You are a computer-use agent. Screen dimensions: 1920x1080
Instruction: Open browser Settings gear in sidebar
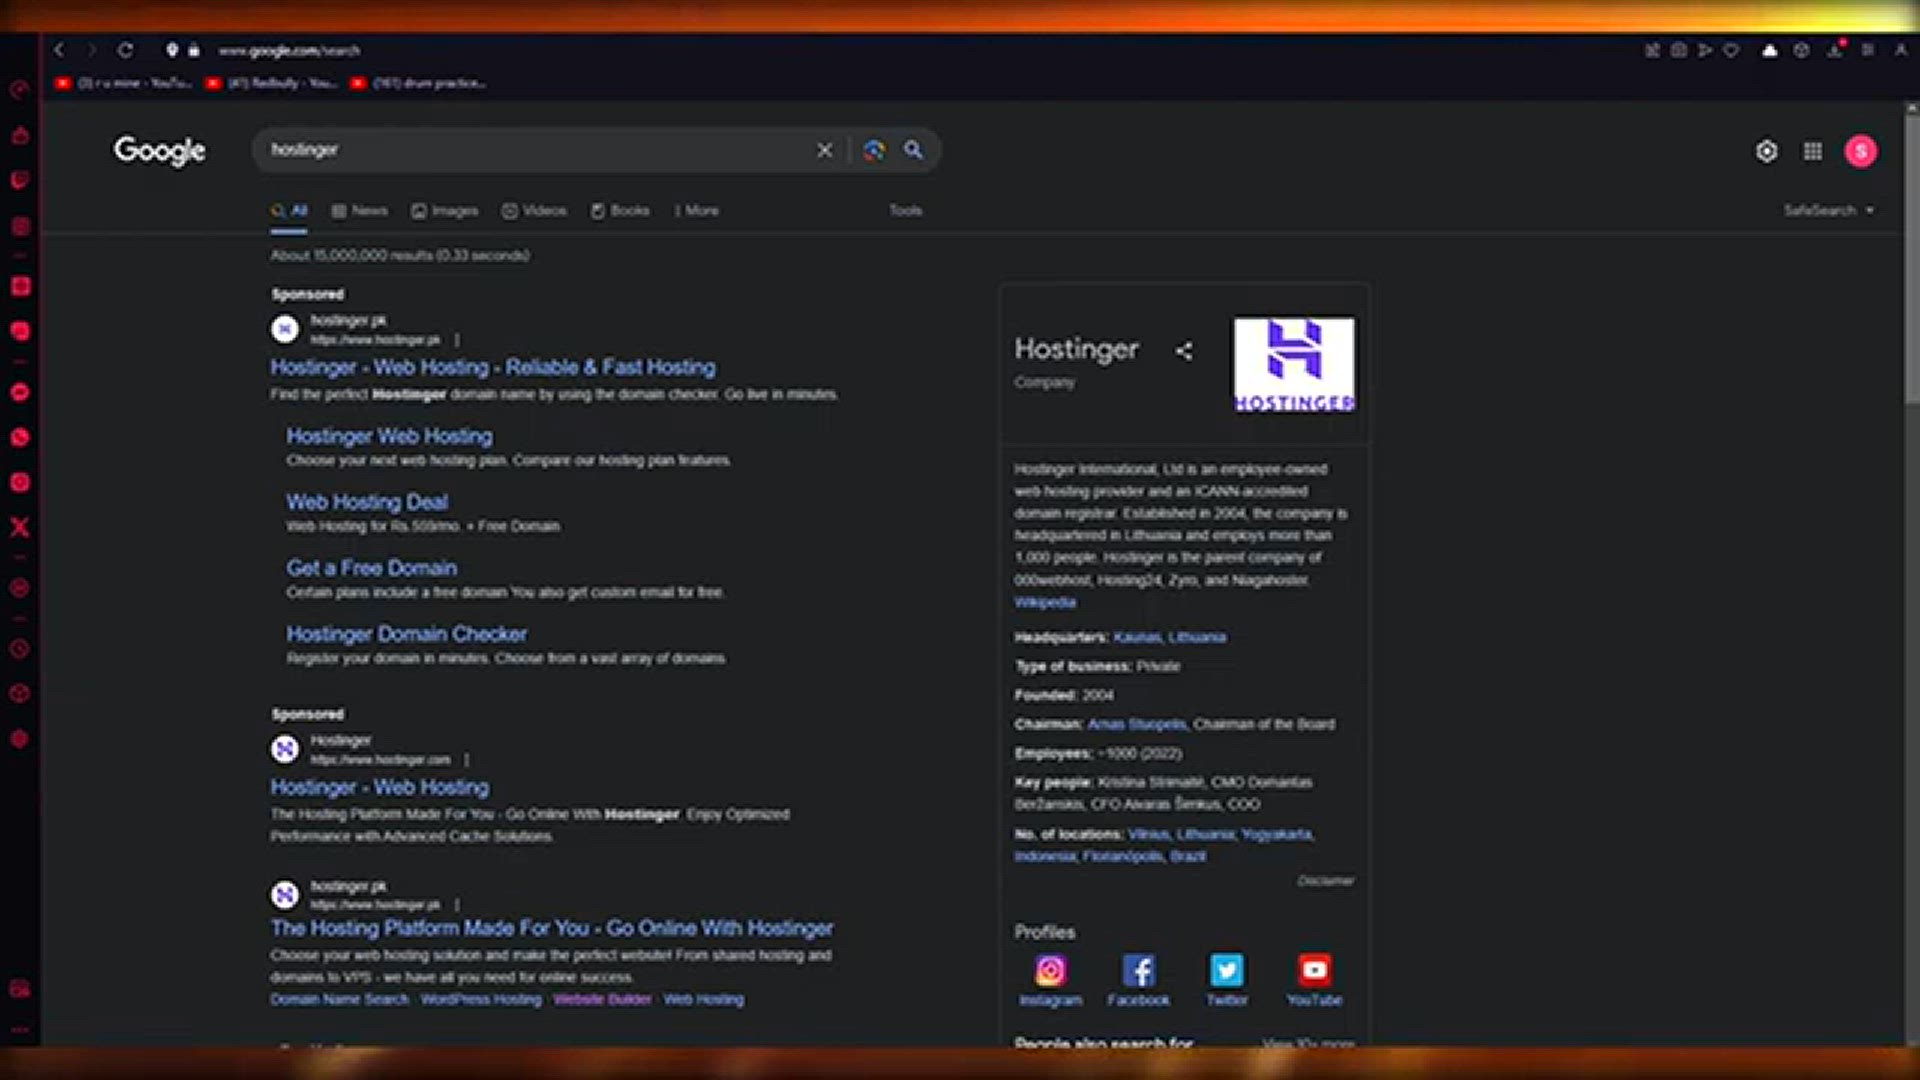coord(20,739)
